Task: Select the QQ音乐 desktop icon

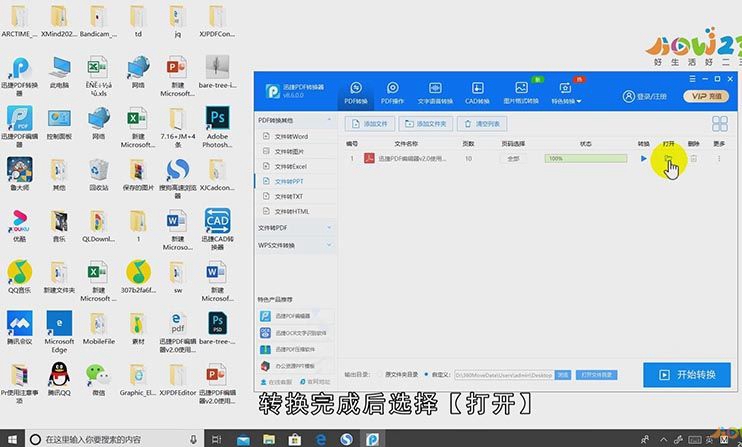Action: coord(19,277)
